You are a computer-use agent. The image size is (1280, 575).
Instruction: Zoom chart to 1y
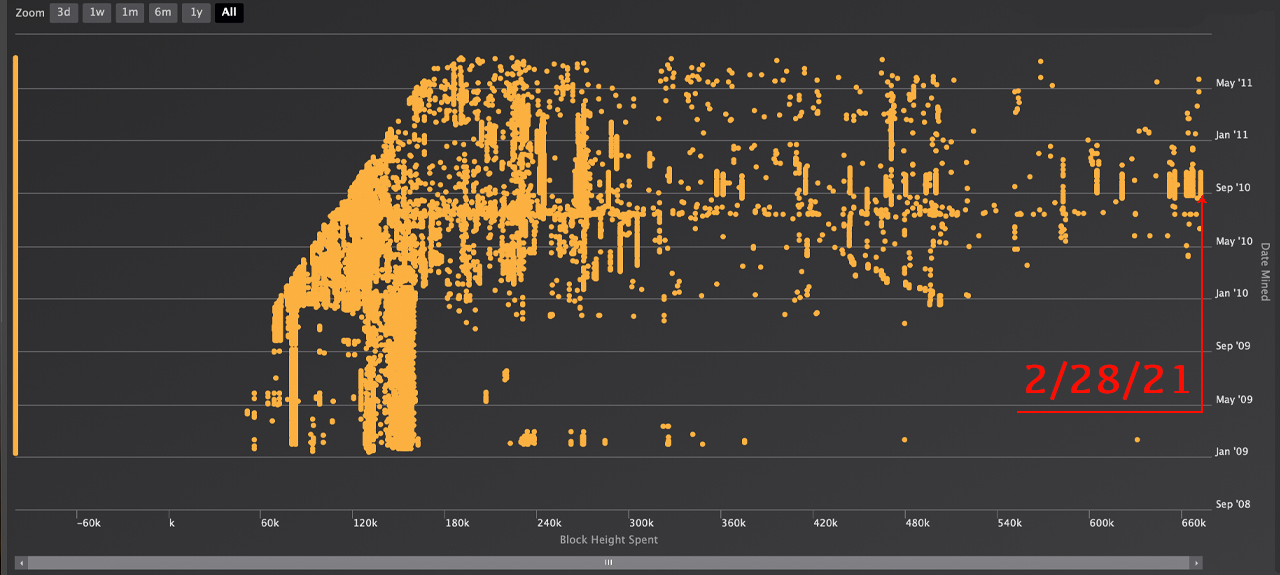click(x=196, y=13)
